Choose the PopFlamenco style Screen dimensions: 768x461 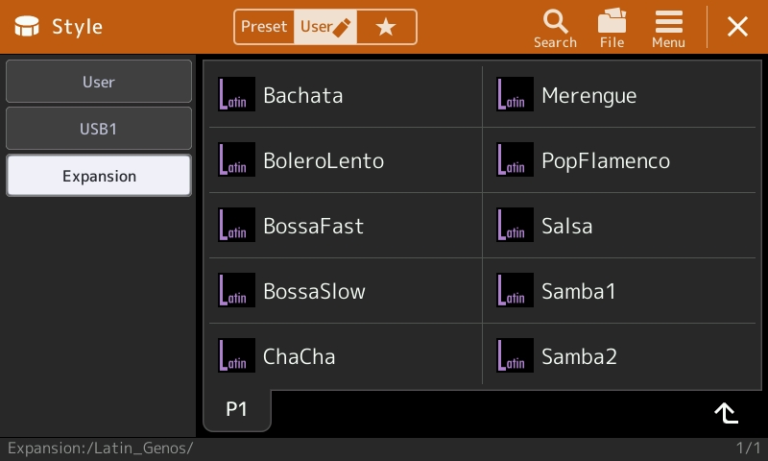[x=620, y=160]
